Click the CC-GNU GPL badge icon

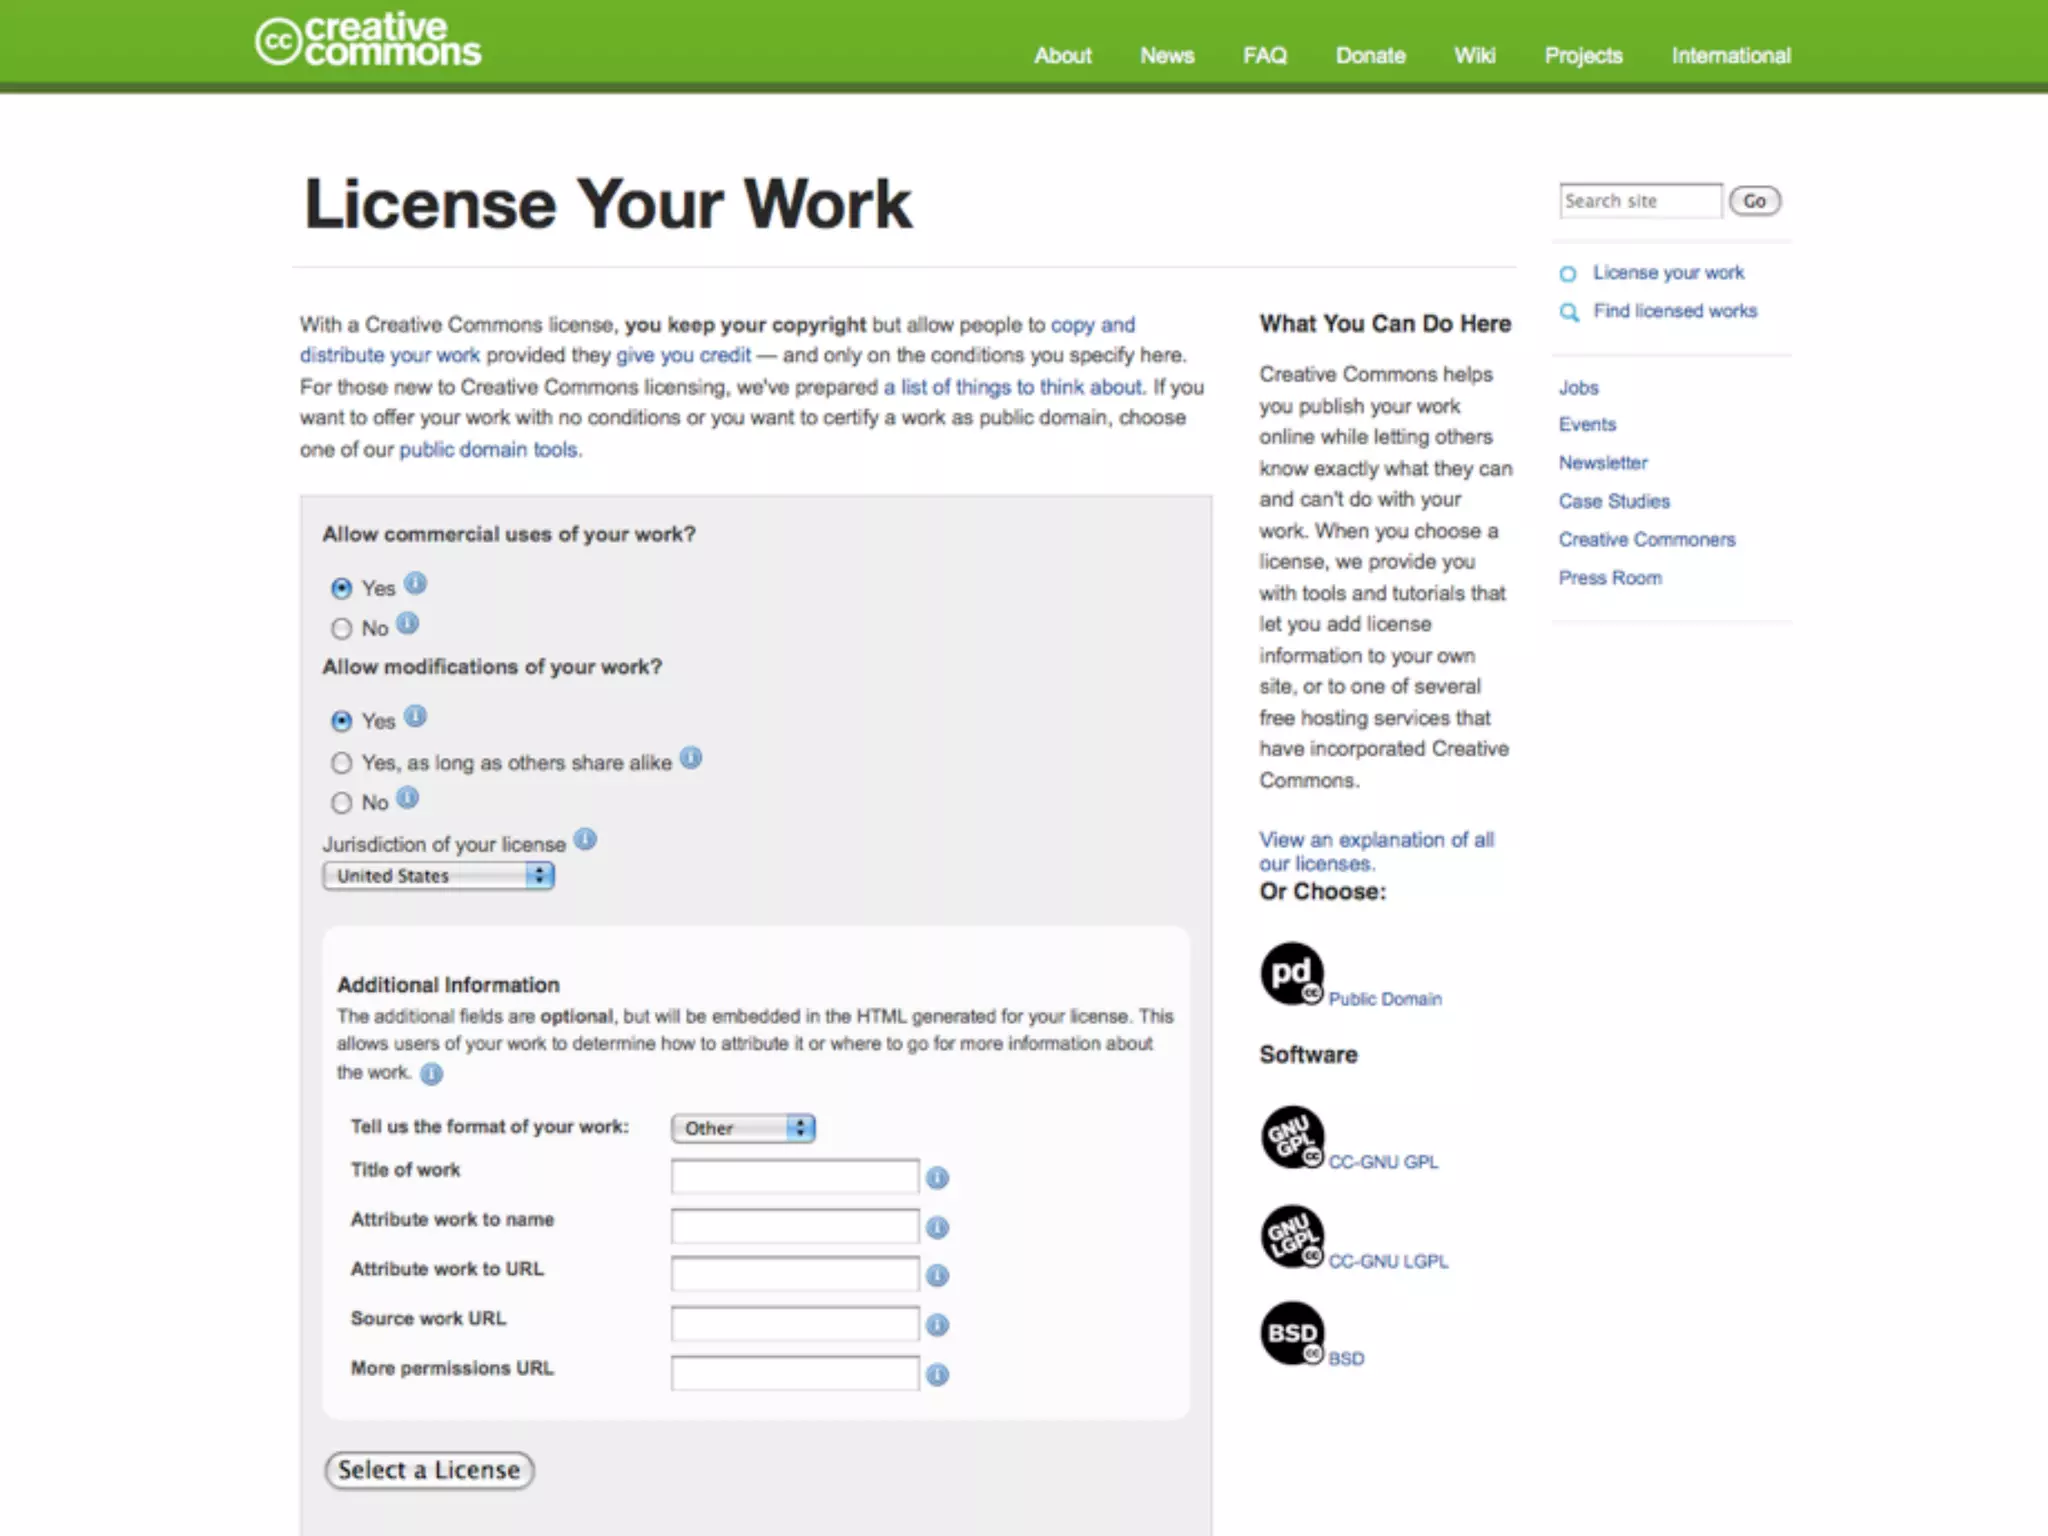[x=1292, y=1137]
